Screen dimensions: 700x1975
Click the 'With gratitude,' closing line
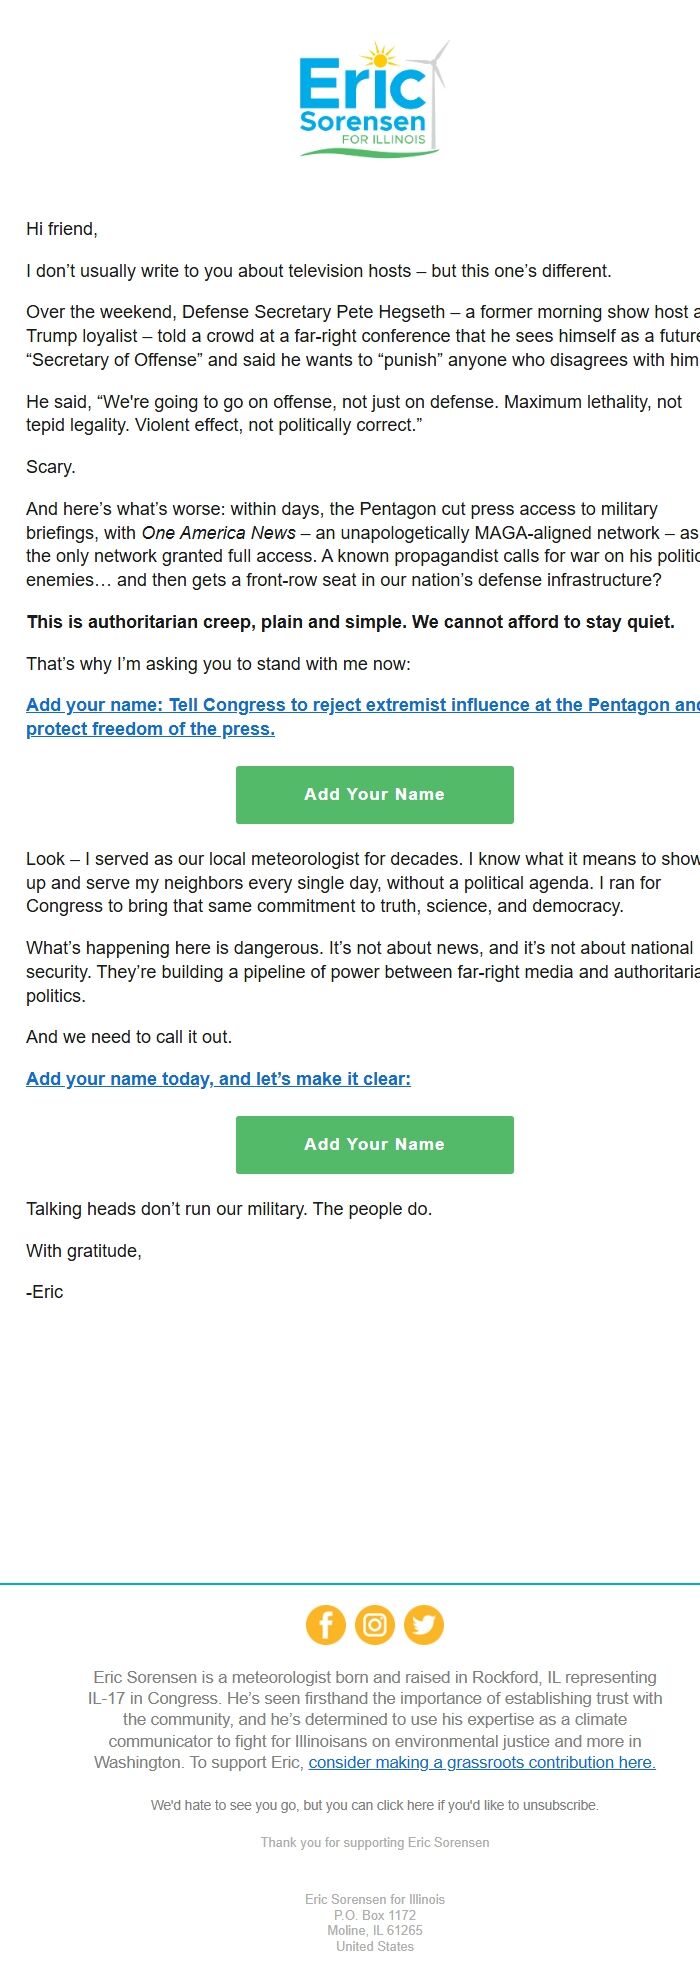(84, 1251)
